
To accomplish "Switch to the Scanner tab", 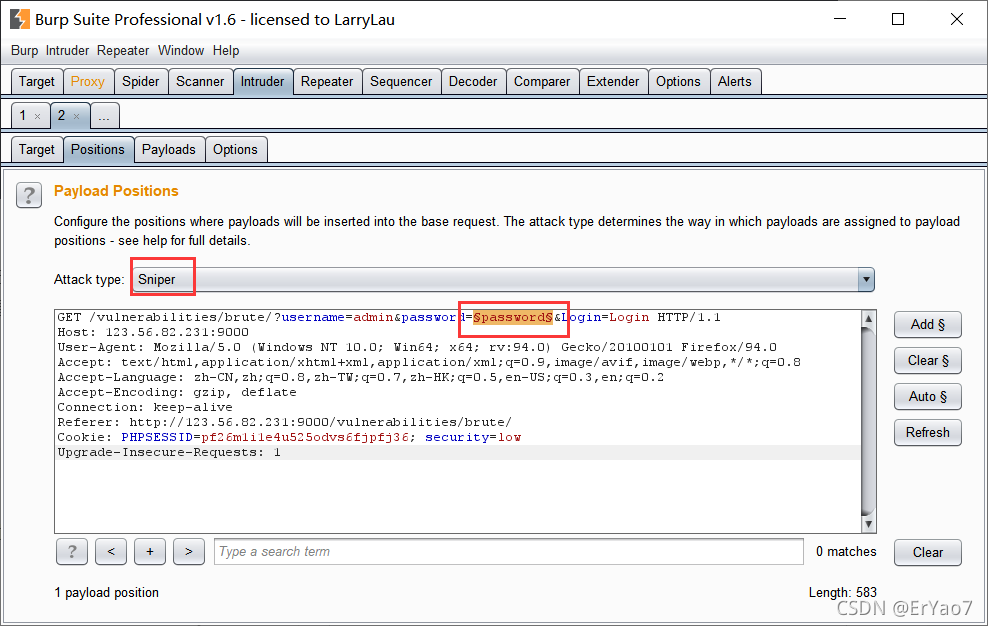I will tap(200, 81).
